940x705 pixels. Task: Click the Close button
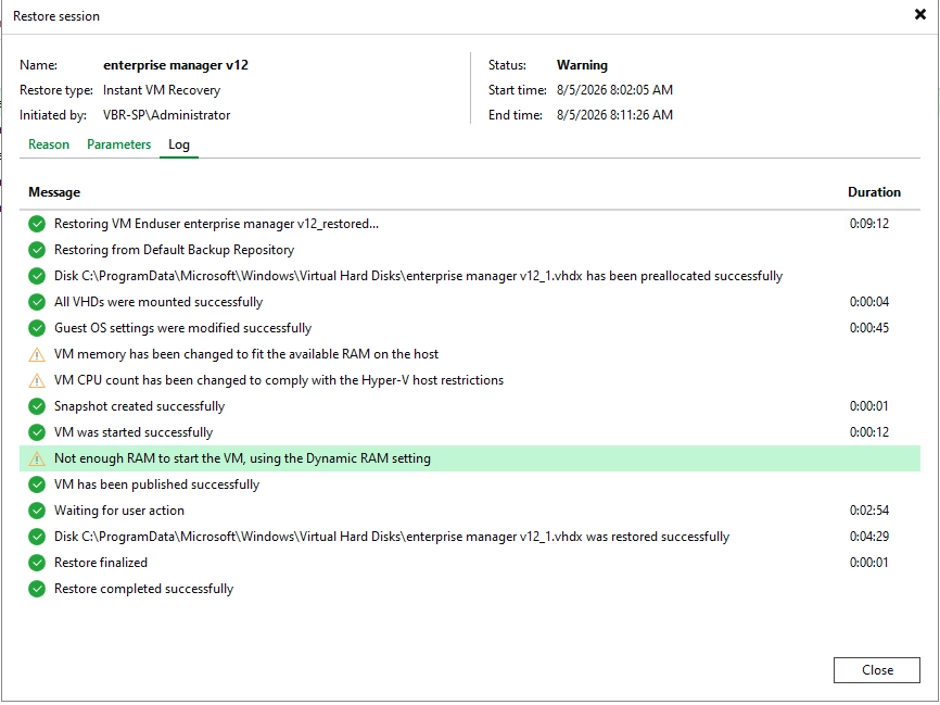[876, 670]
